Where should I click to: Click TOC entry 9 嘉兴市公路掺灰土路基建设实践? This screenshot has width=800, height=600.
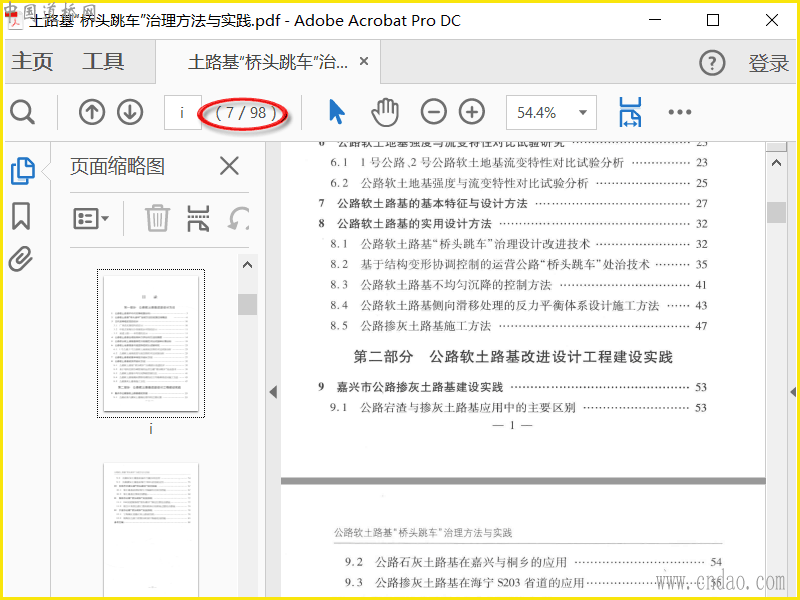pyautogui.click(x=512, y=387)
